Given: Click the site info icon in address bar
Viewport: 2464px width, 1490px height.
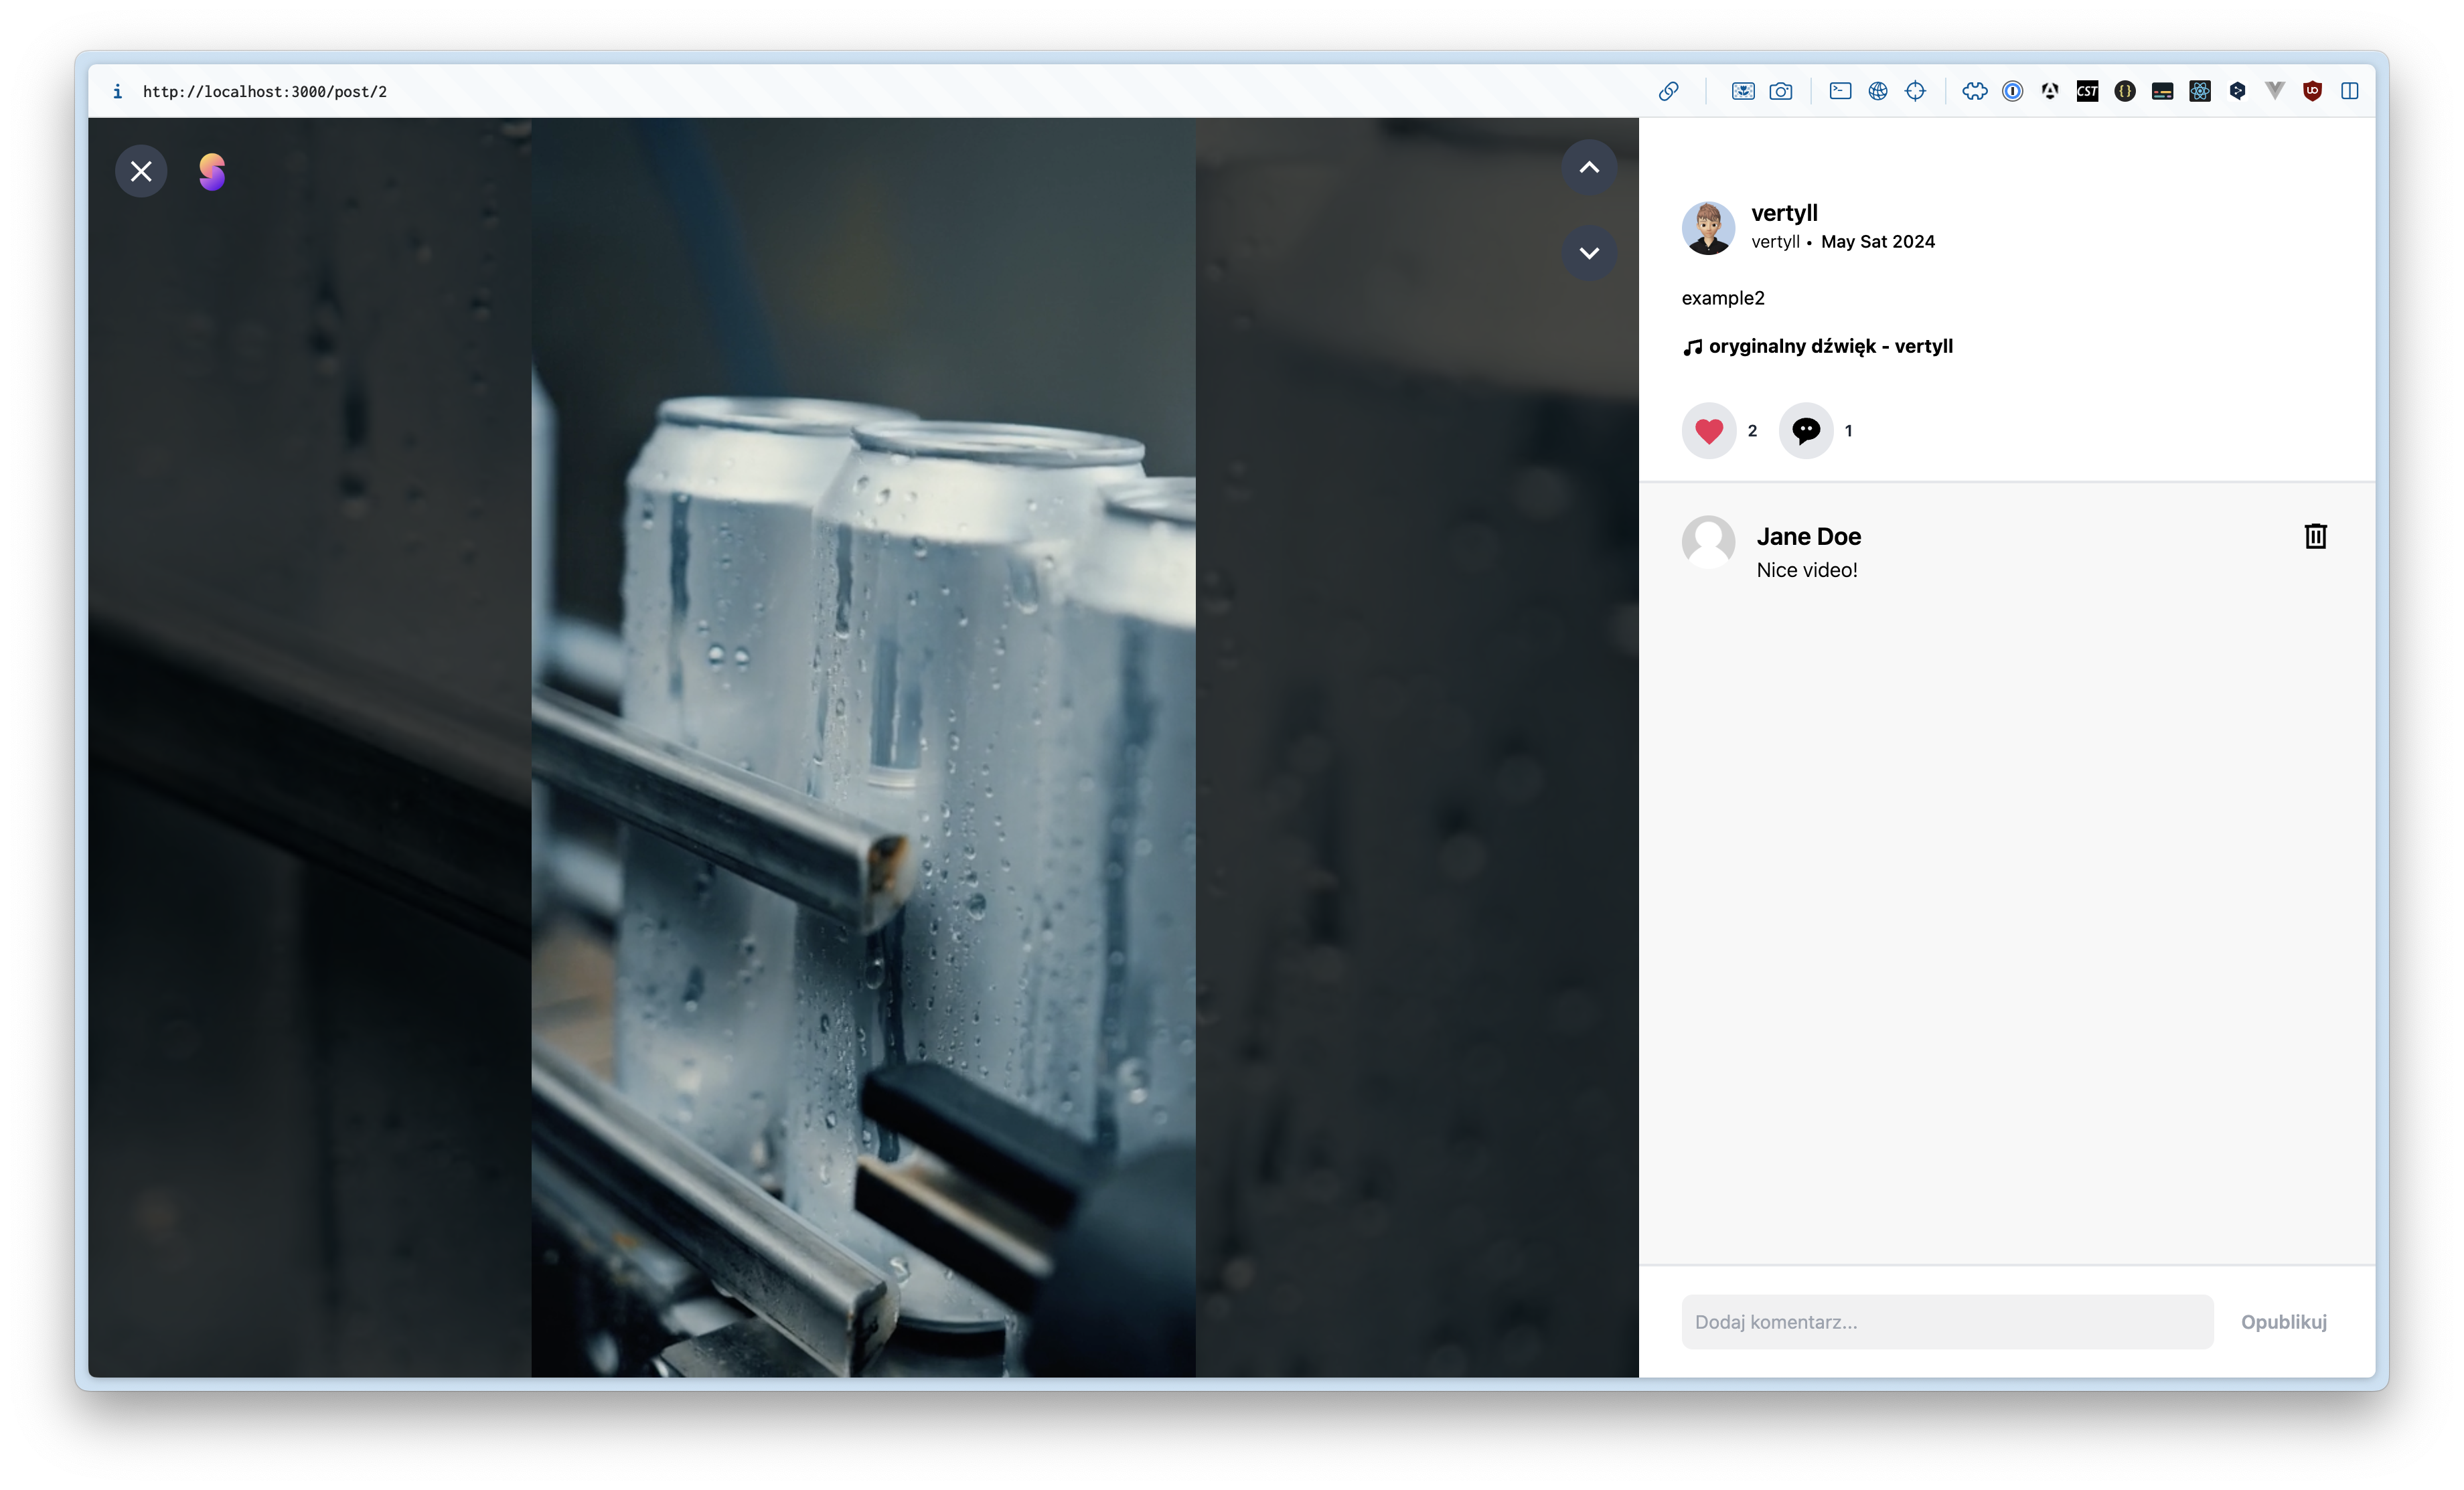Looking at the screenshot, I should click(118, 91).
